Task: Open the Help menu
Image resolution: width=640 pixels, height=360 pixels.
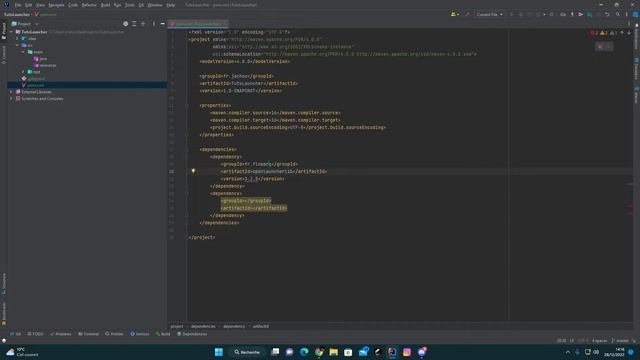Action: [171, 5]
